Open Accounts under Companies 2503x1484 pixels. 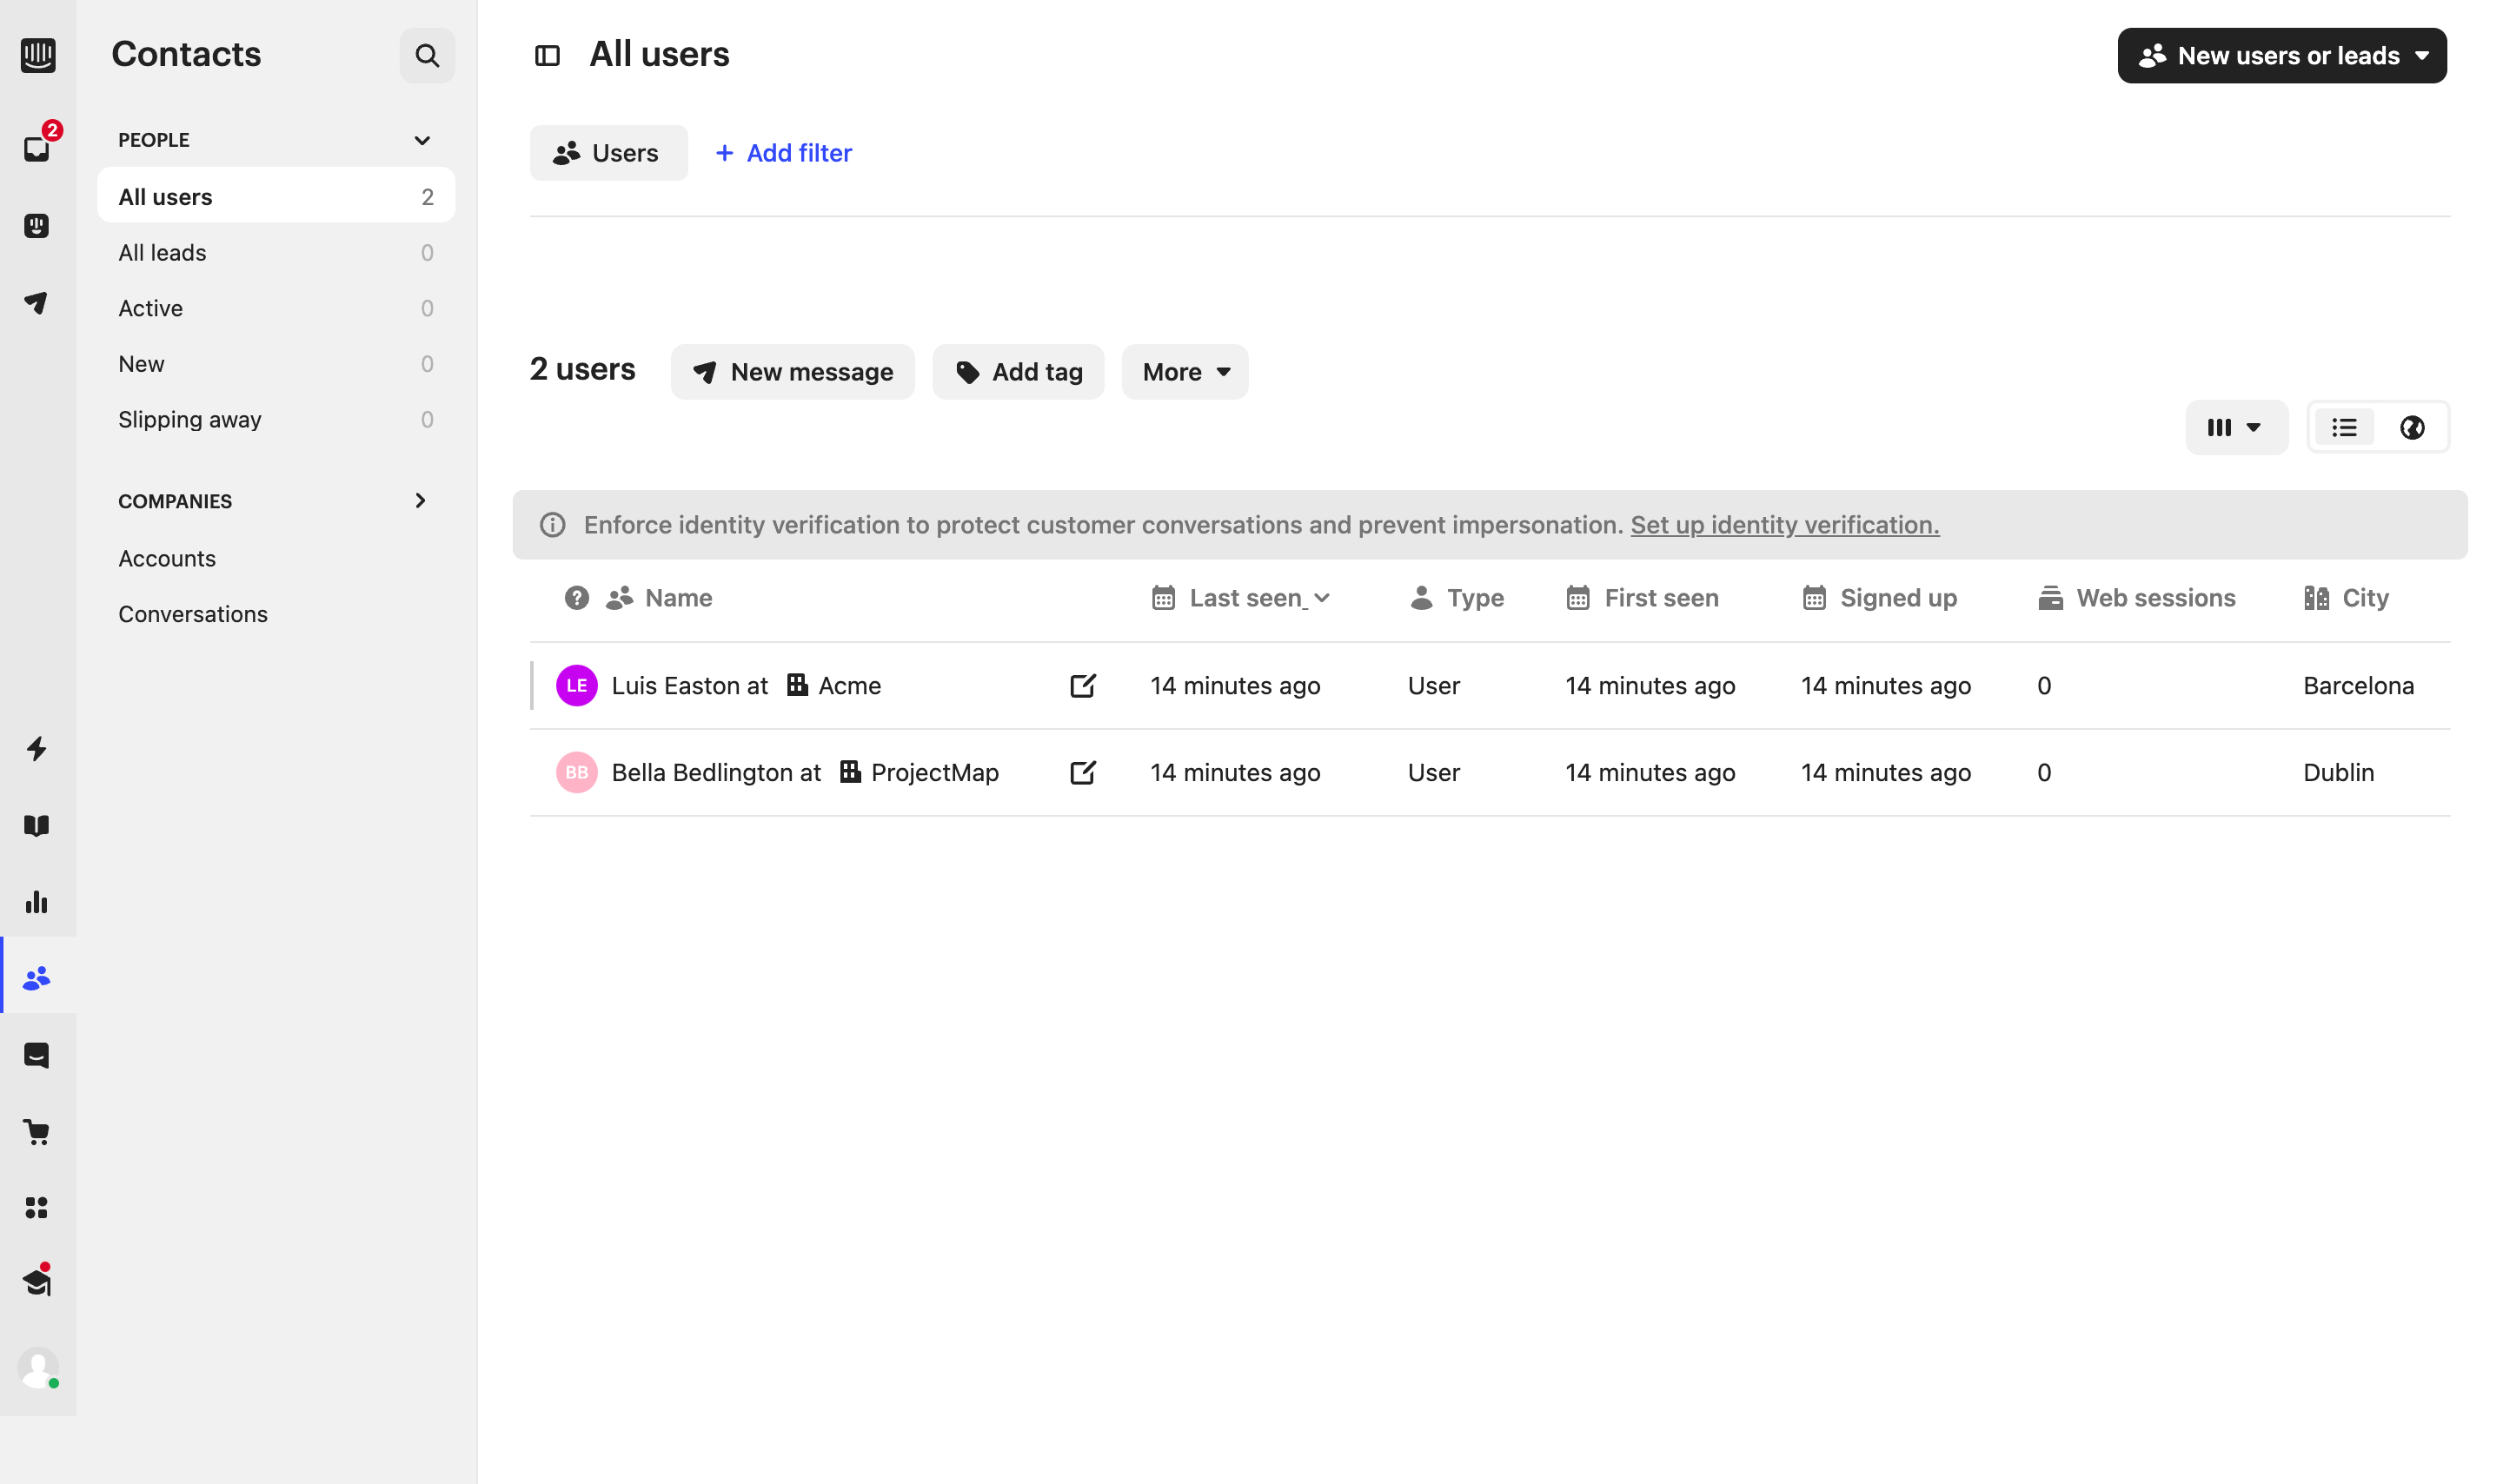click(x=167, y=559)
